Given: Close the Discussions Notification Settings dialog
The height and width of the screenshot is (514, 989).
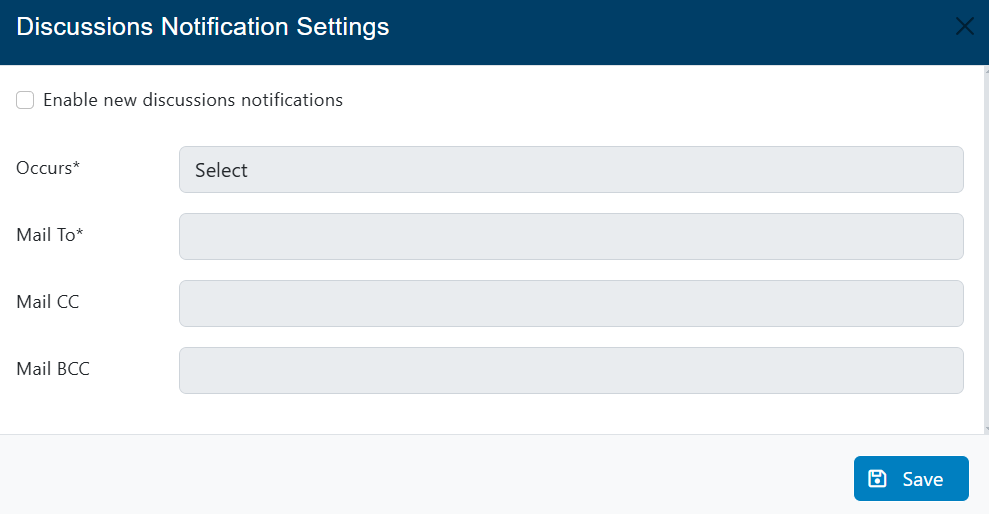Looking at the screenshot, I should (x=965, y=27).
